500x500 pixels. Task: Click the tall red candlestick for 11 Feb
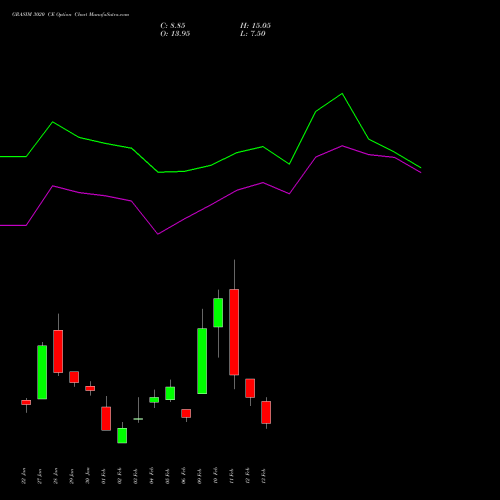[x=234, y=332]
